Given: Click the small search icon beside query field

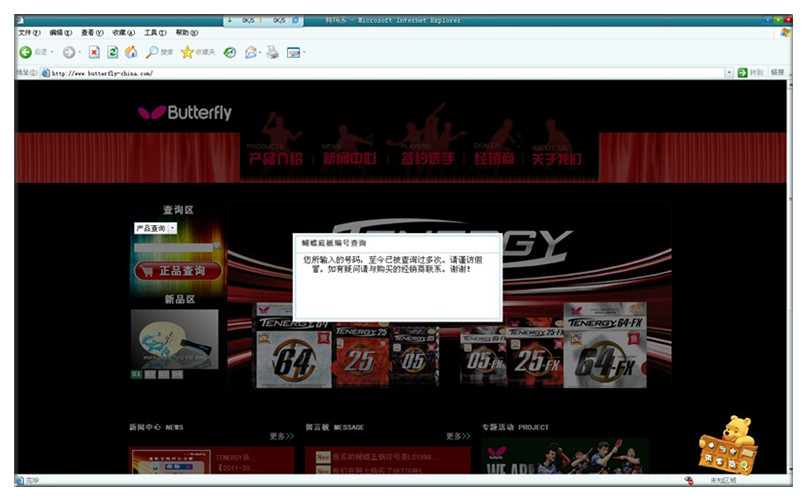Looking at the screenshot, I should (x=218, y=248).
